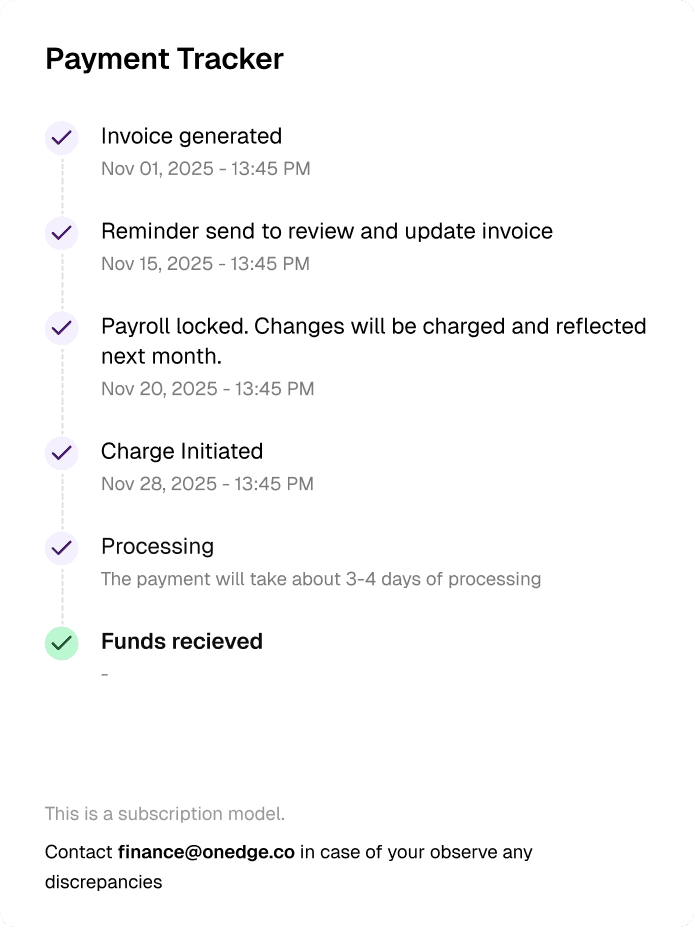Select the Payroll locked step checkmark
The image size is (695, 928).
point(62,328)
